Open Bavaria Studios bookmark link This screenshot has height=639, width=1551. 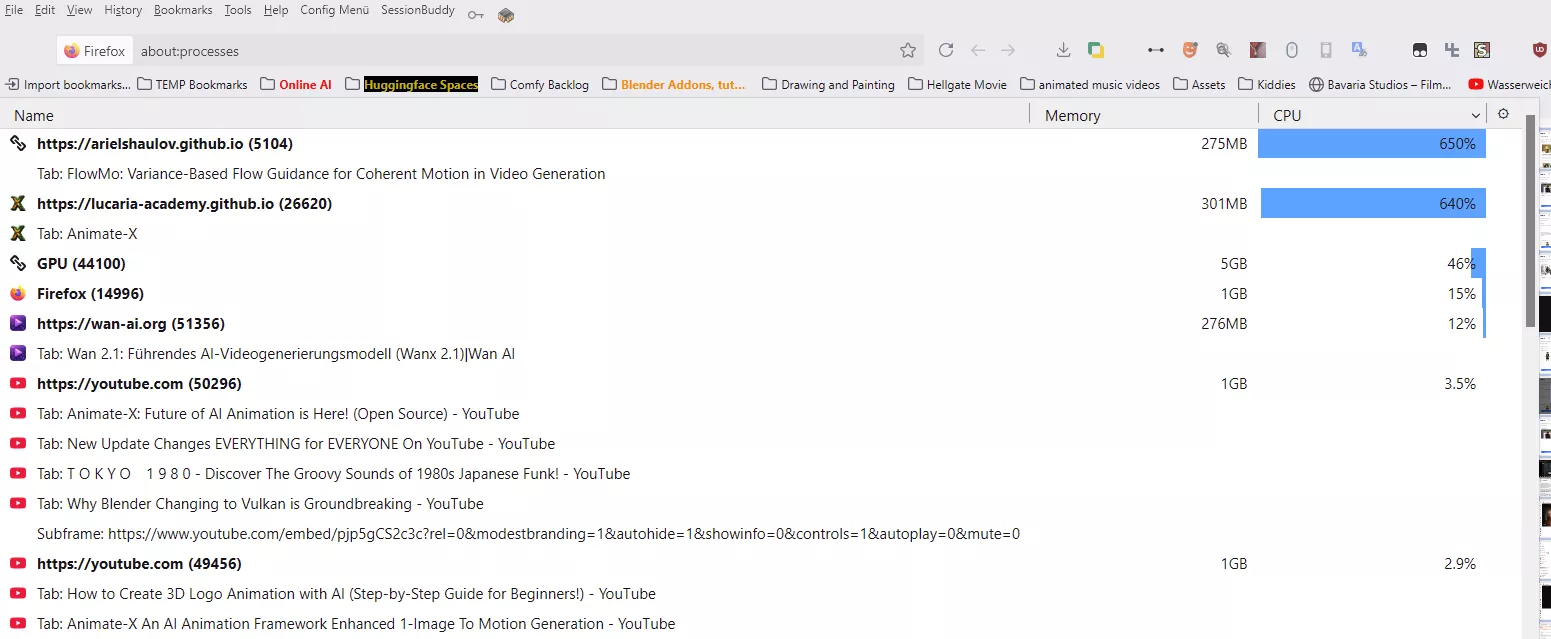pyautogui.click(x=1380, y=85)
